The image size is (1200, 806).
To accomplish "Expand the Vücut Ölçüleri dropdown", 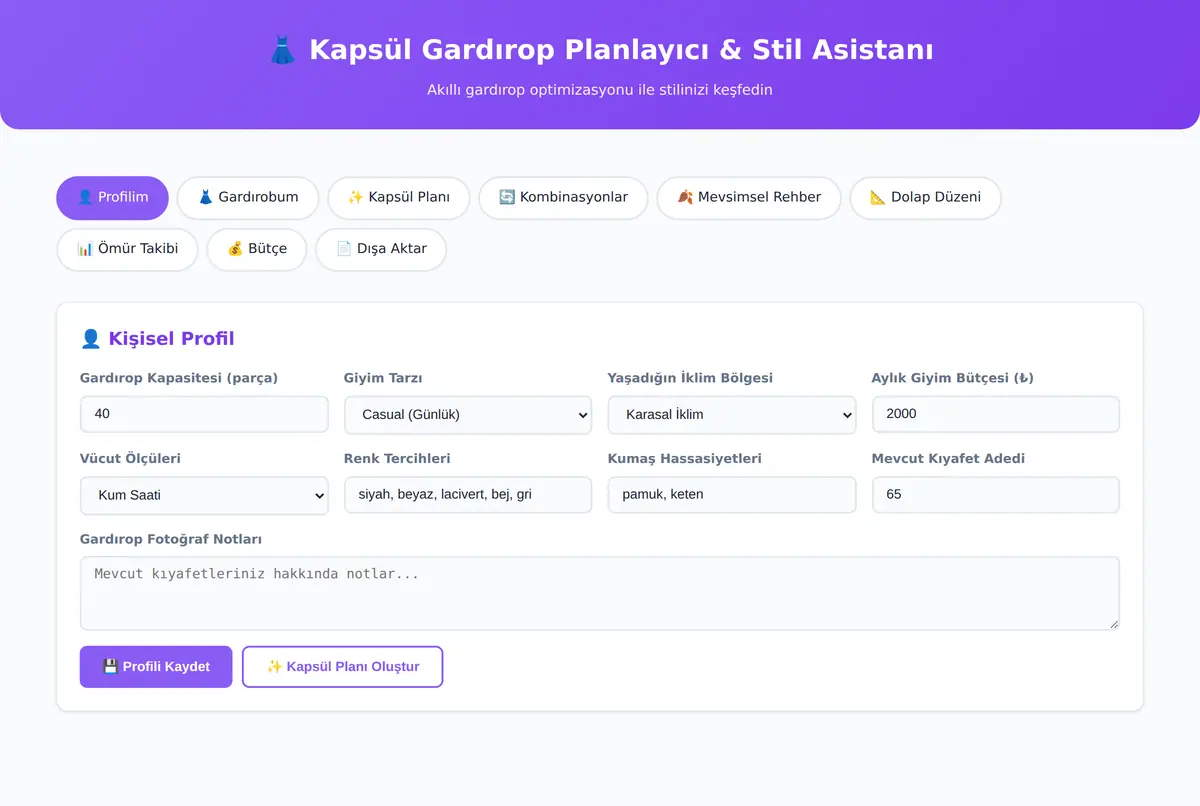I will (x=204, y=495).
